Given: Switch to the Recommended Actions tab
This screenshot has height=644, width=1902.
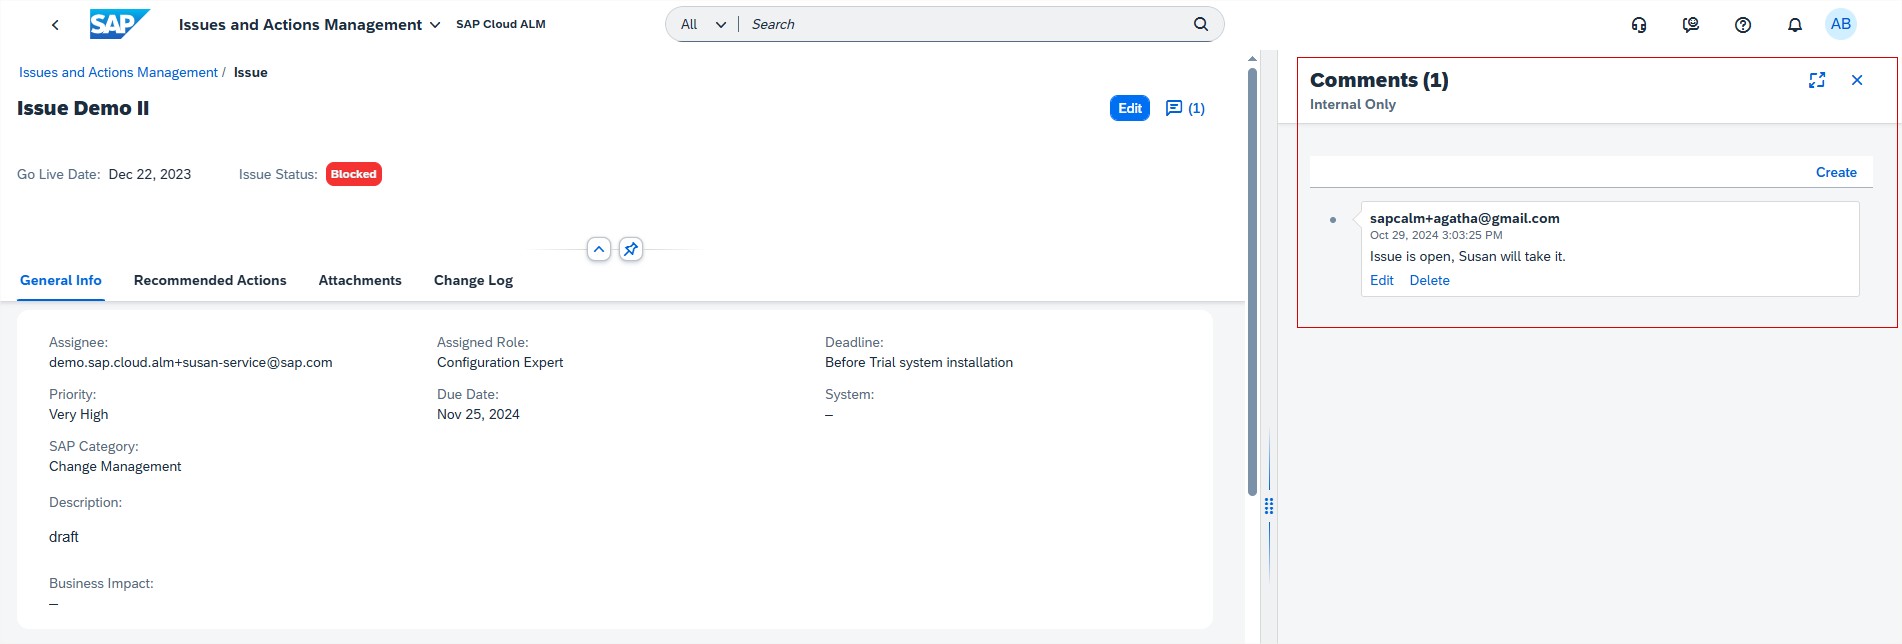Looking at the screenshot, I should click(x=210, y=280).
